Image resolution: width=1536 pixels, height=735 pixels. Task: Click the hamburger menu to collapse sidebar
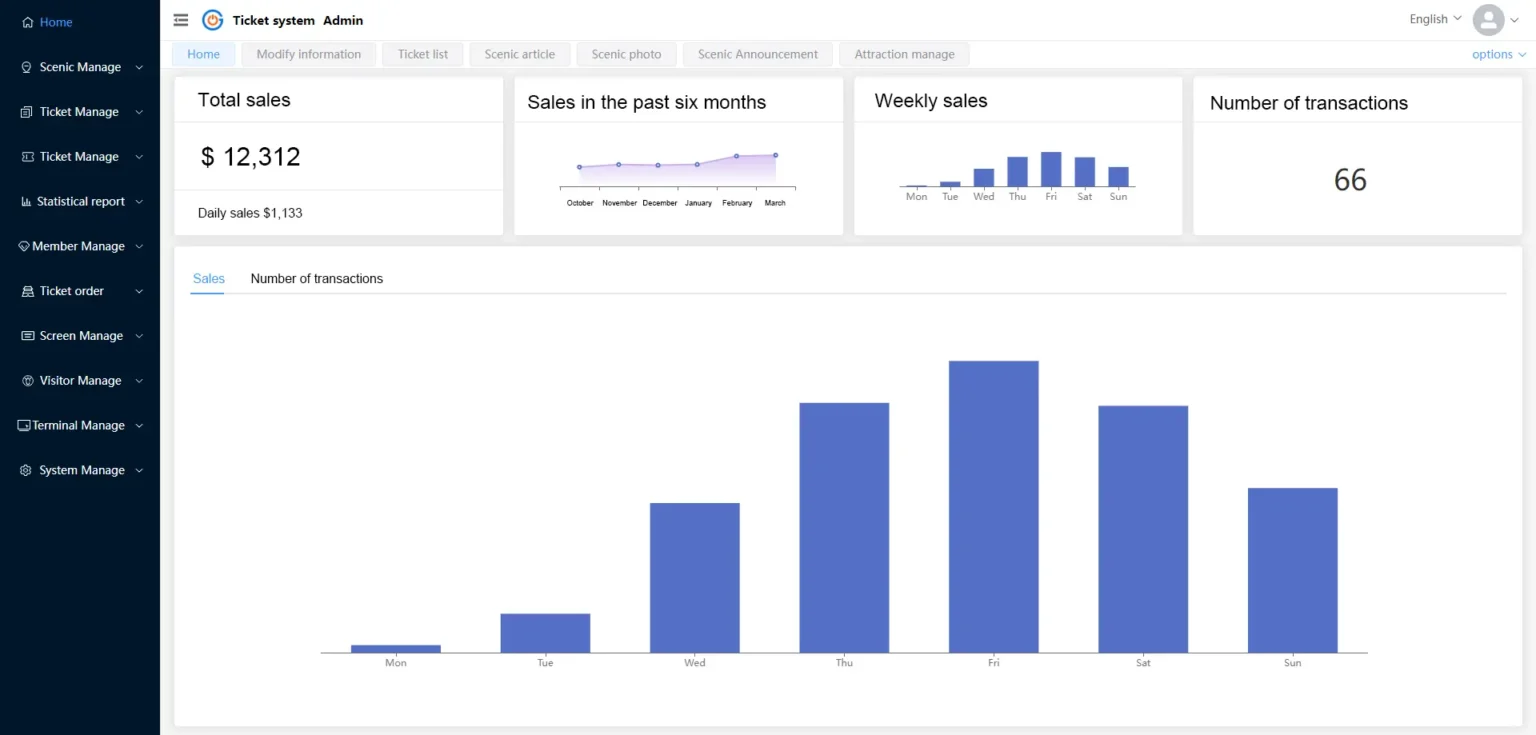(x=180, y=19)
